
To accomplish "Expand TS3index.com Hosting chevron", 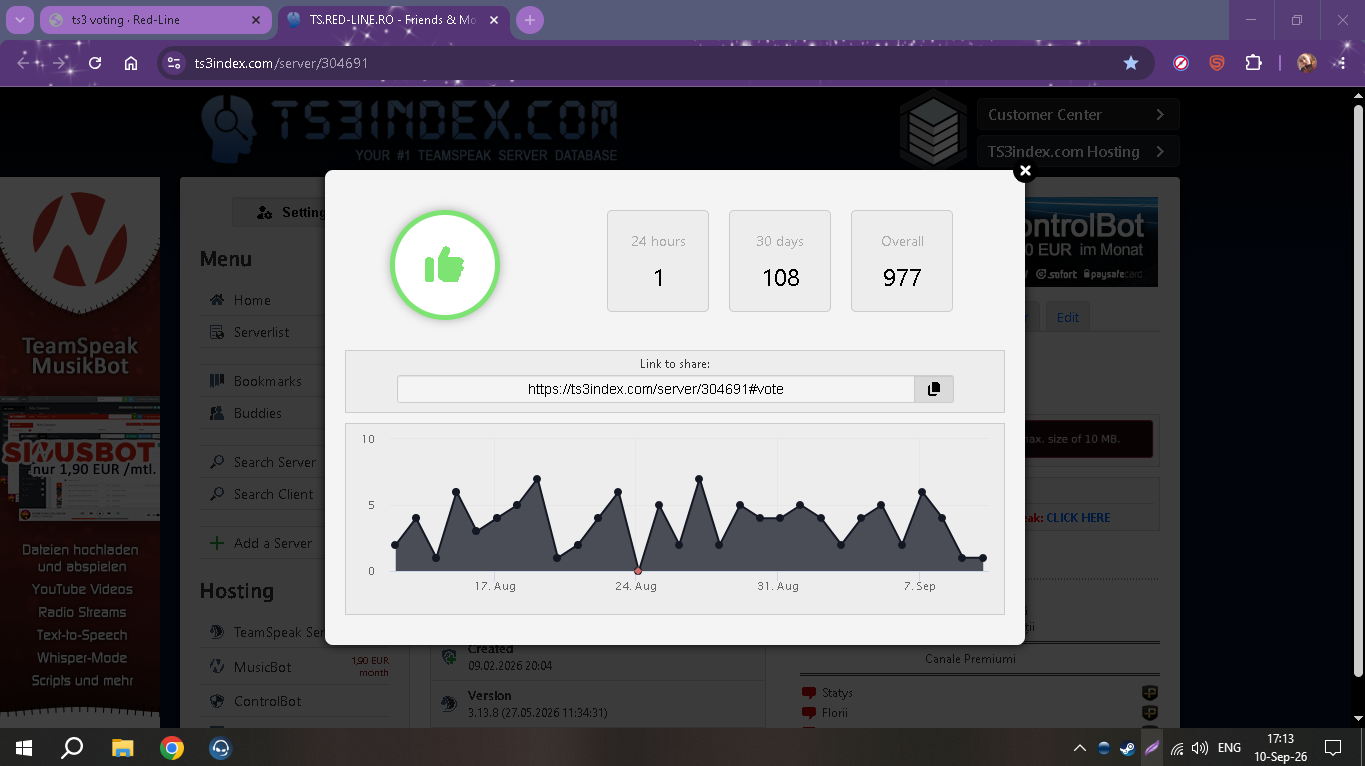I will click(1160, 152).
